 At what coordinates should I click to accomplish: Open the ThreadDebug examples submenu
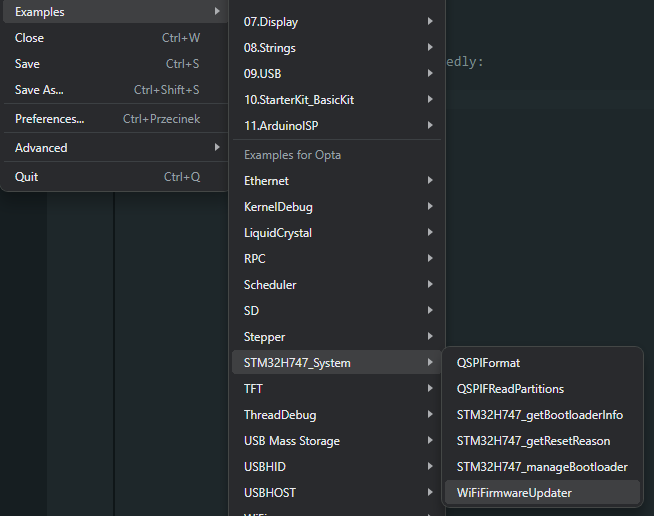pos(337,415)
